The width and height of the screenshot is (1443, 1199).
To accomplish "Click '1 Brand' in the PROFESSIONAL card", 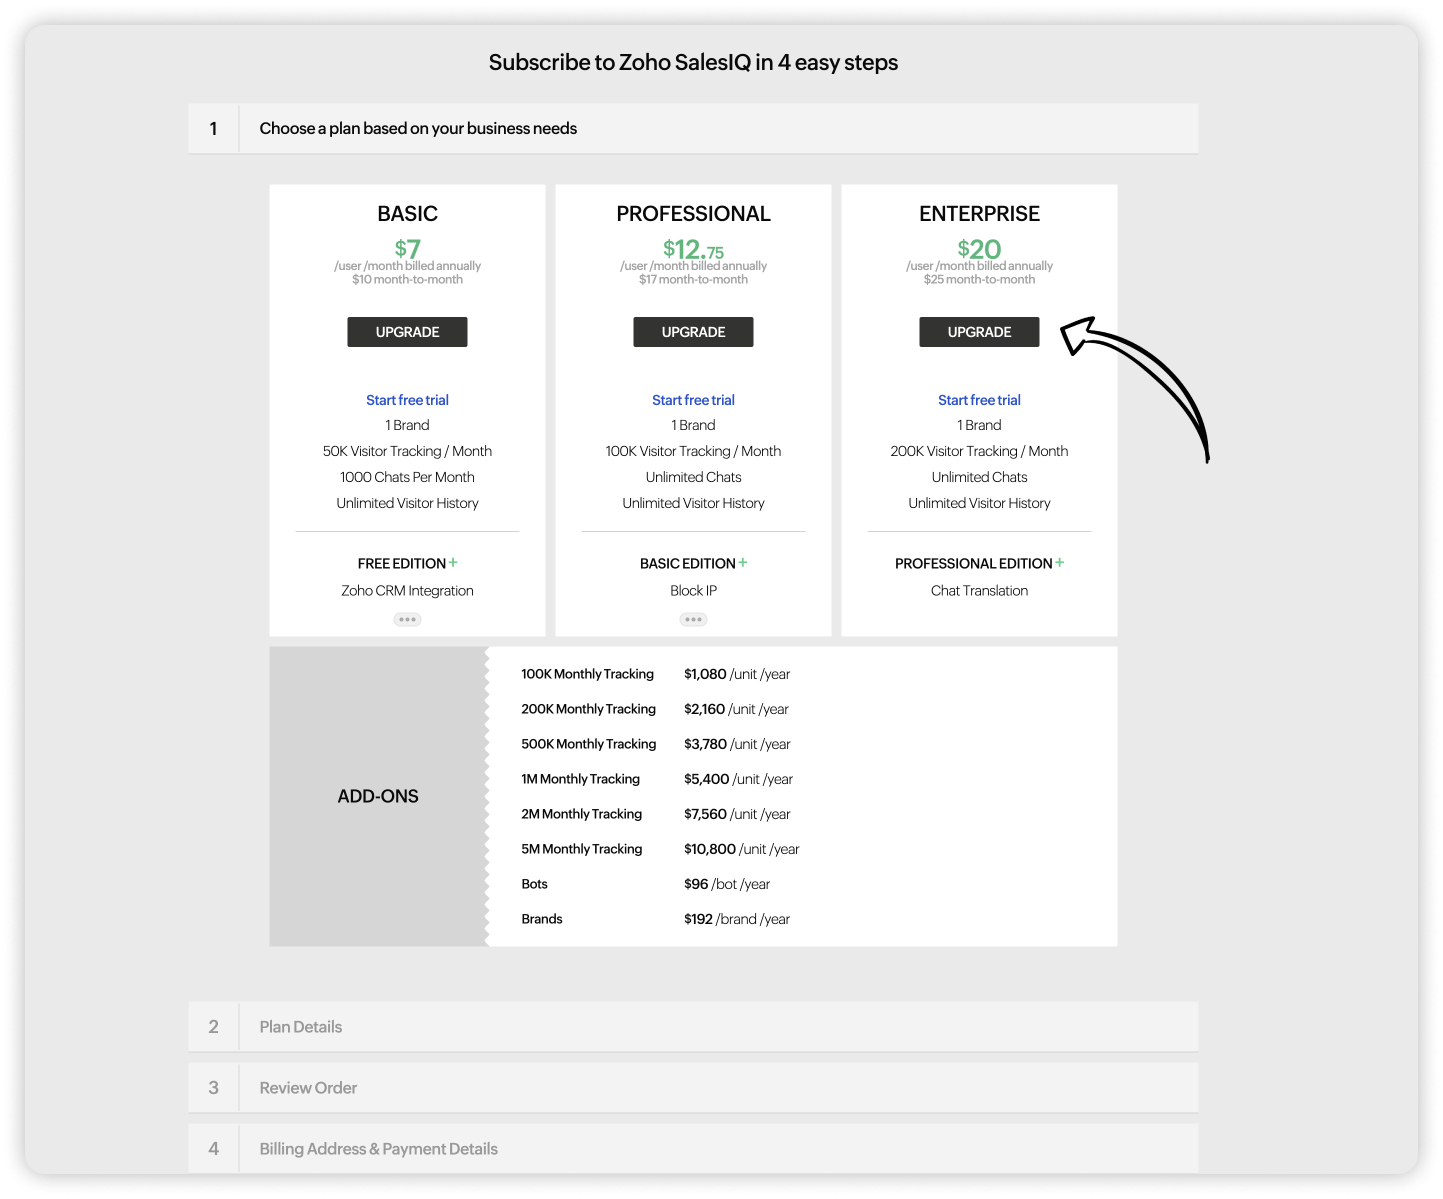I will 693,425.
